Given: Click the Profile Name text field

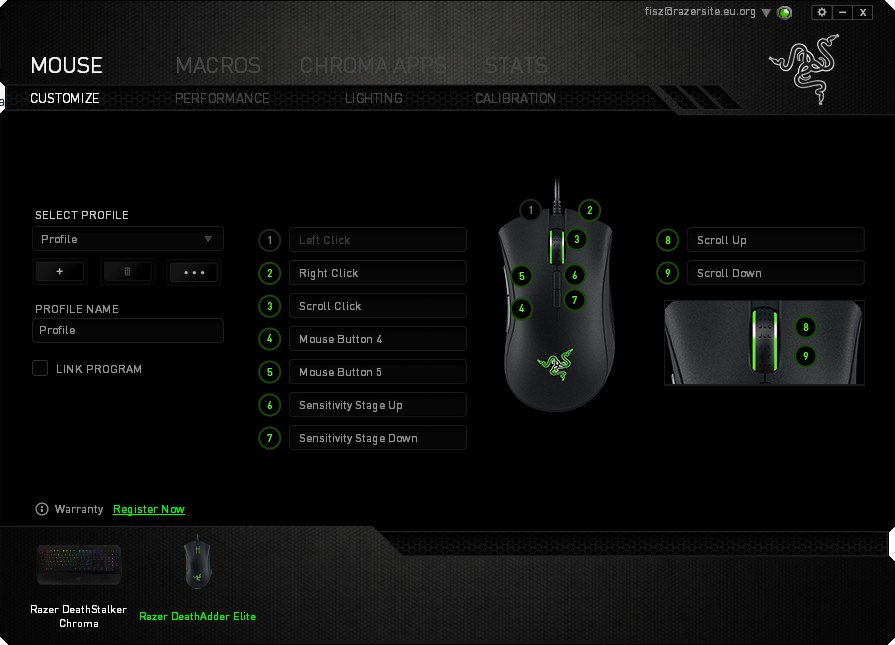Looking at the screenshot, I should [x=128, y=330].
